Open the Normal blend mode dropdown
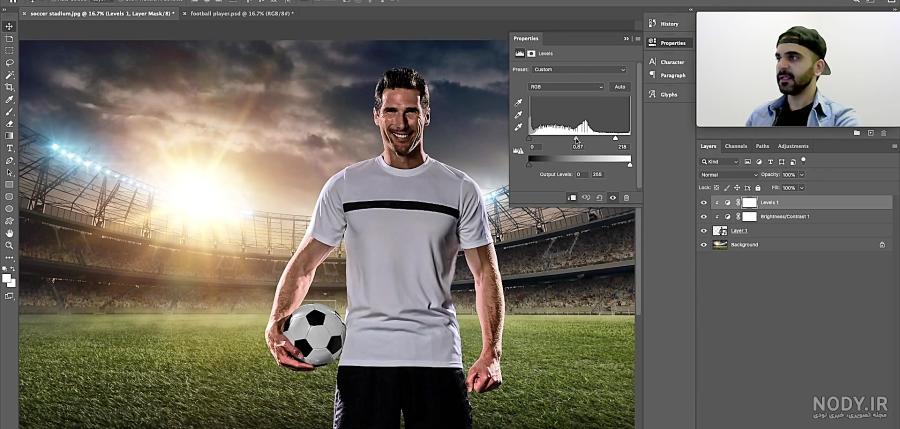 click(x=729, y=175)
